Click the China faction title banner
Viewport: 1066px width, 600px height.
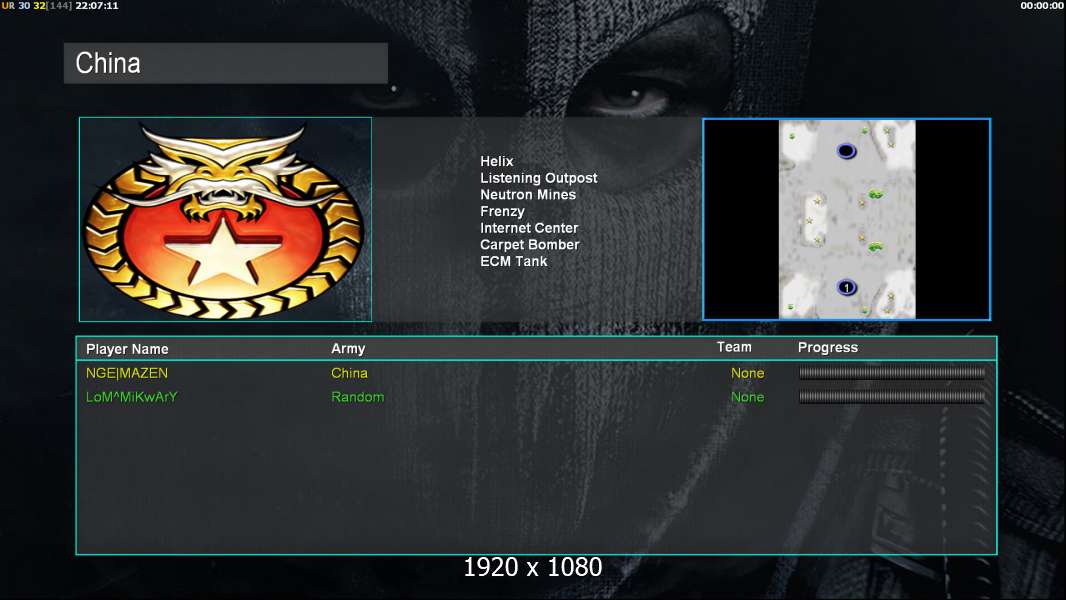coord(226,63)
